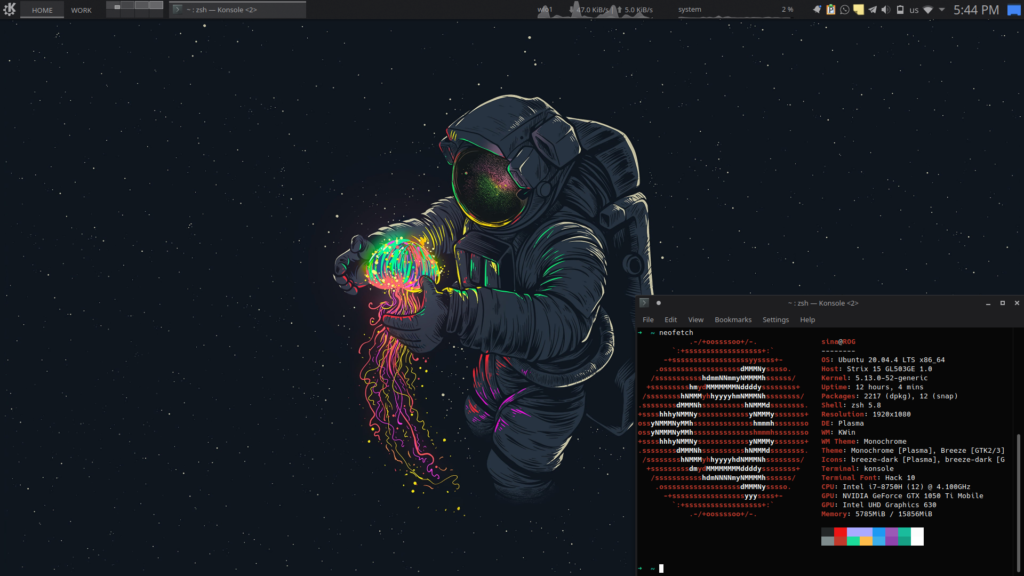
Task: Switch keyboard layout indicator 'us'
Action: [x=913, y=10]
